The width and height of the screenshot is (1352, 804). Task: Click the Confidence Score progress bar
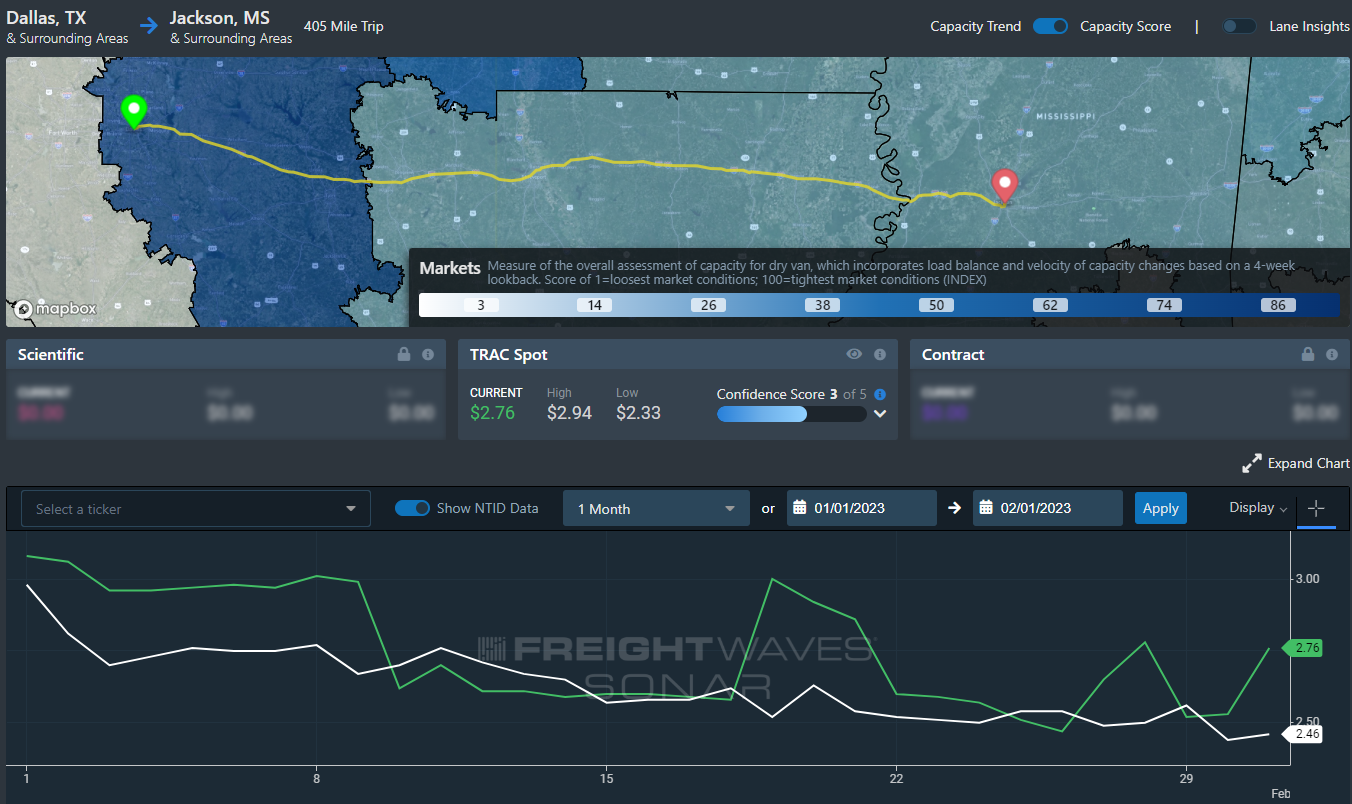(x=792, y=414)
